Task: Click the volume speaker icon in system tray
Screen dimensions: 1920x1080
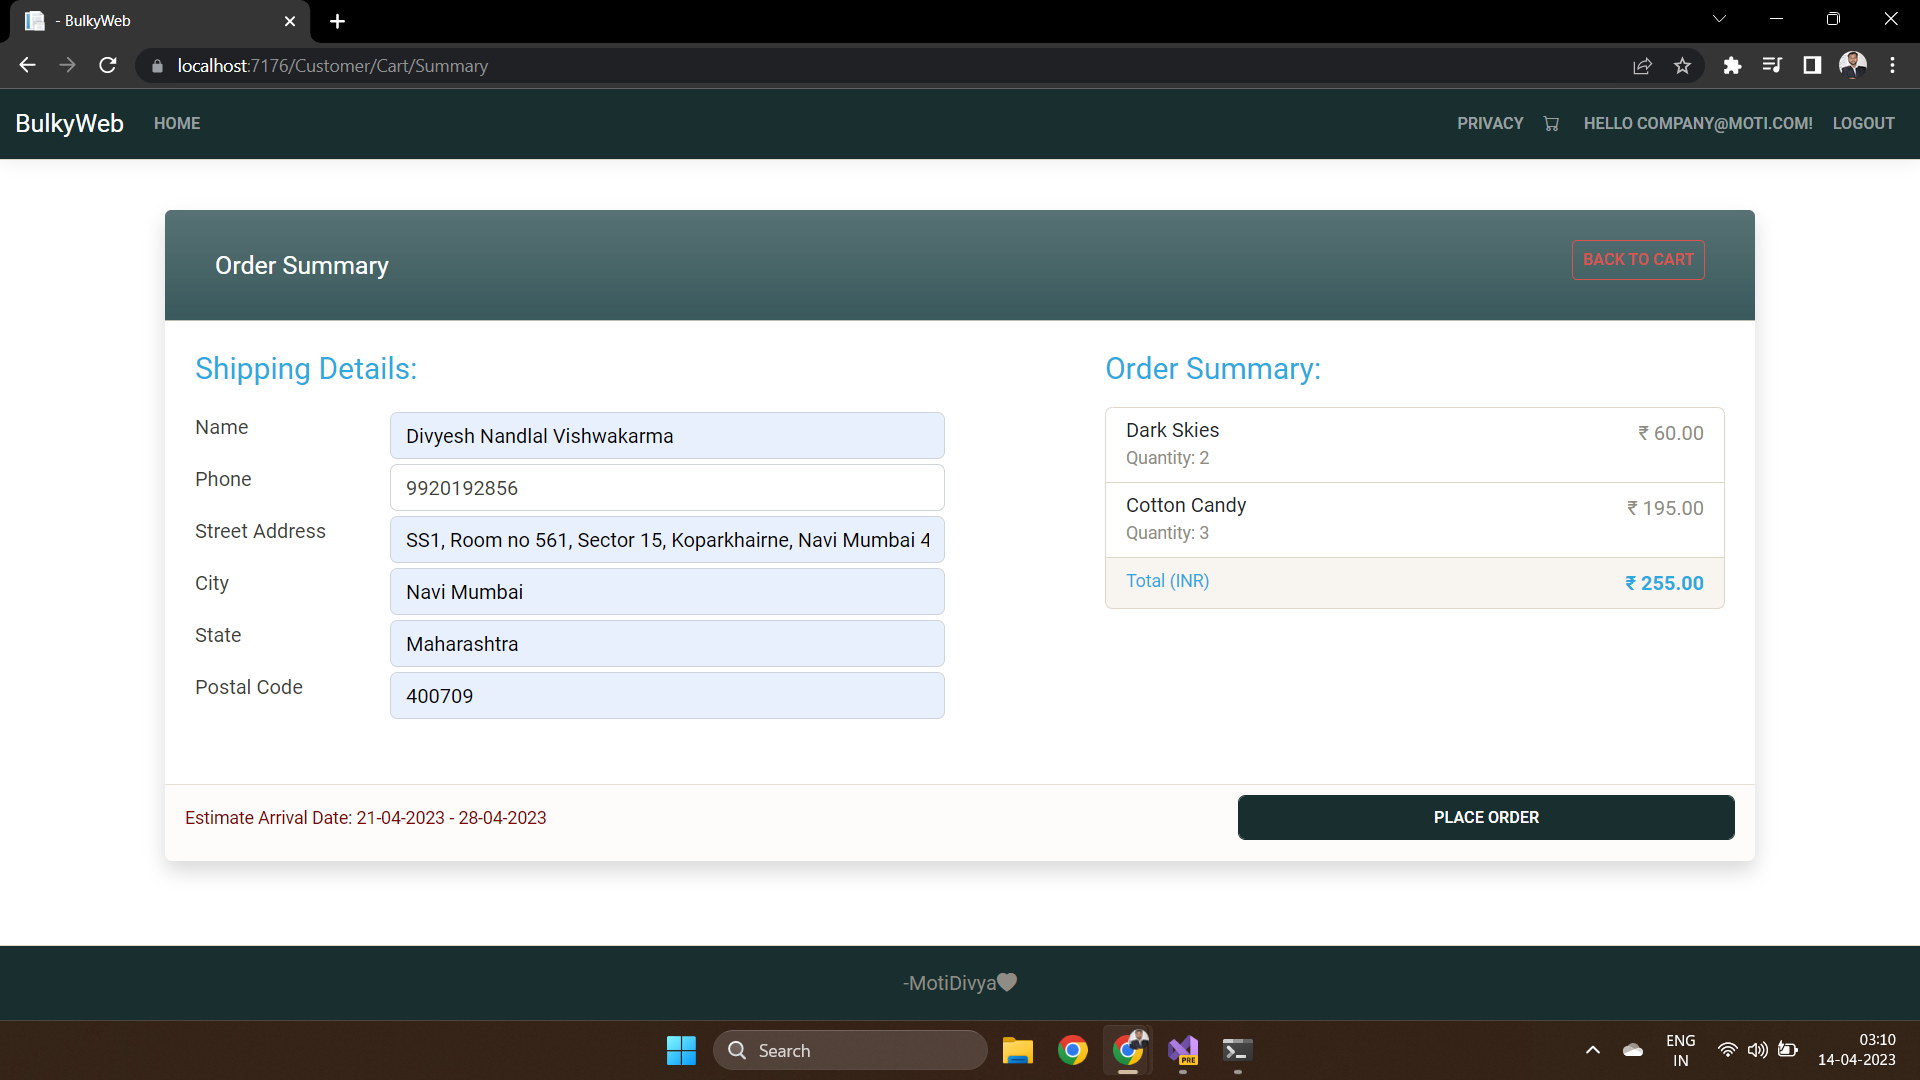Action: (1758, 1050)
